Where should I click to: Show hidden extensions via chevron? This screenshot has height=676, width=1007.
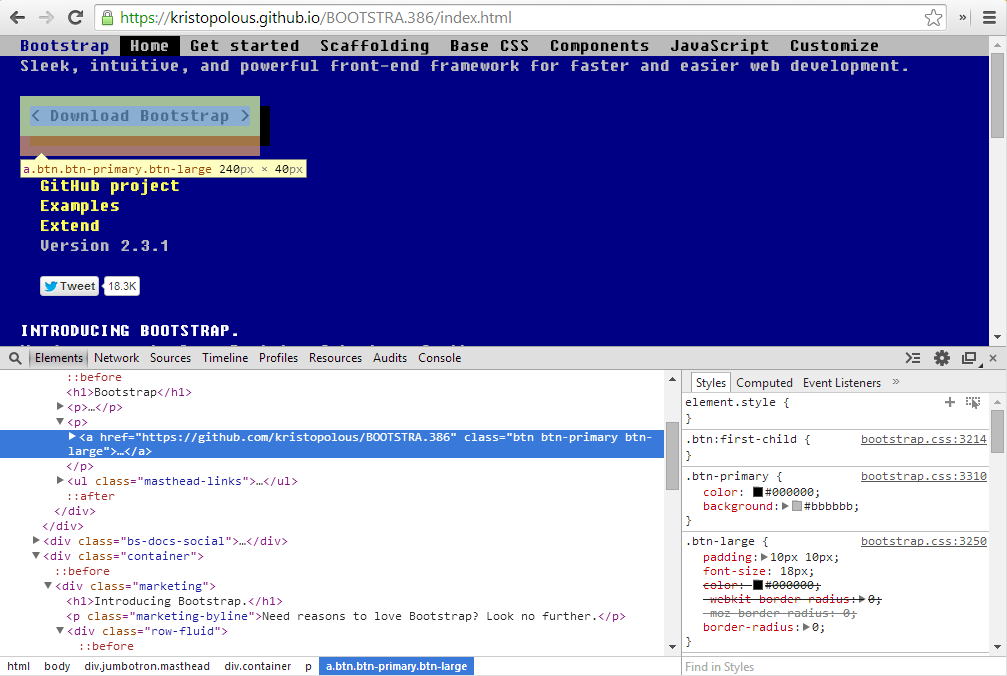tap(963, 17)
